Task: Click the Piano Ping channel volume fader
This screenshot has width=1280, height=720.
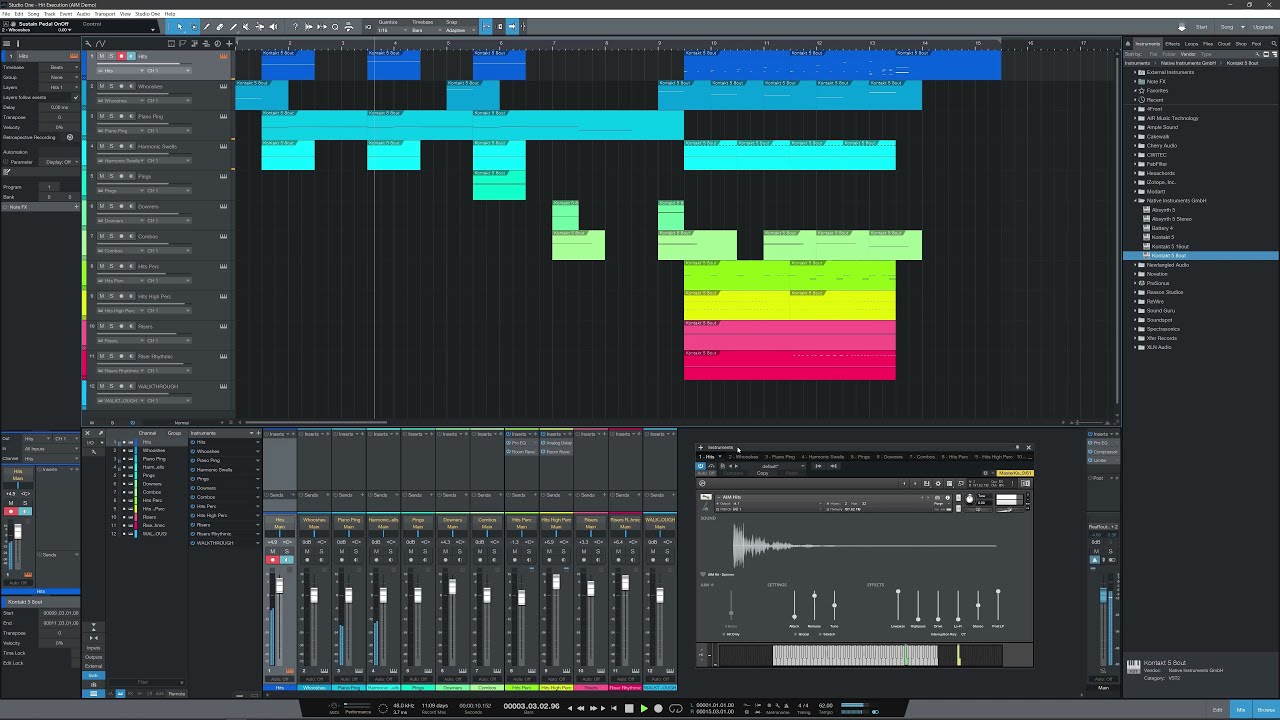Action: tap(348, 597)
